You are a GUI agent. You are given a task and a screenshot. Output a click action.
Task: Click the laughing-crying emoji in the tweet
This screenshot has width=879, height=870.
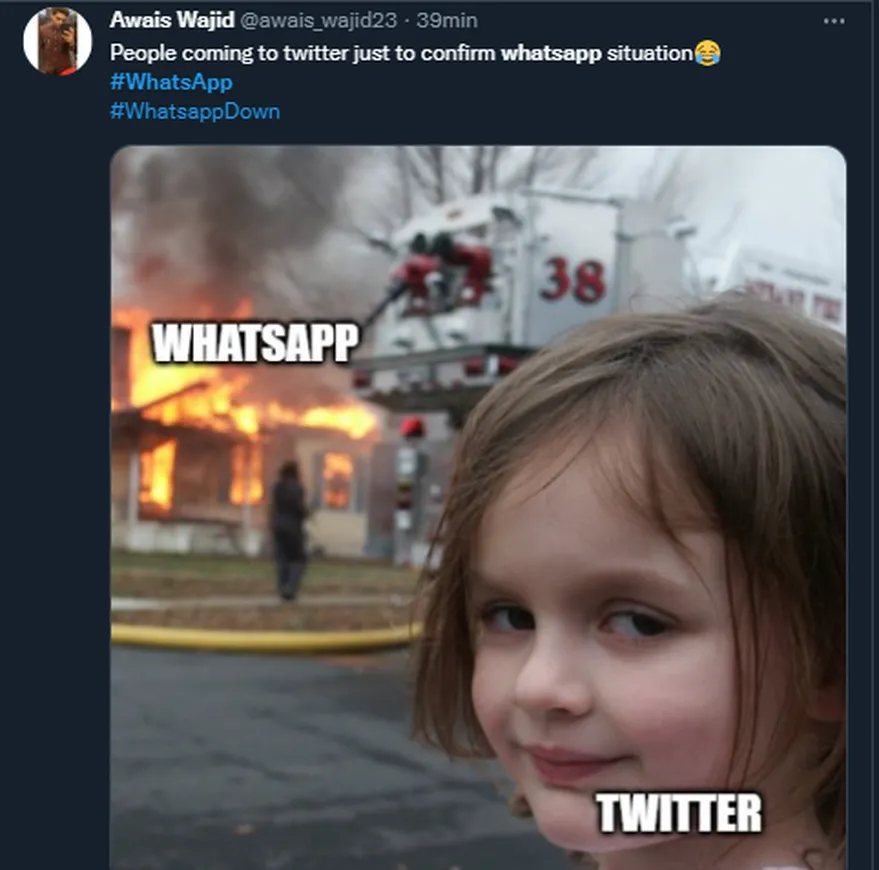707,53
